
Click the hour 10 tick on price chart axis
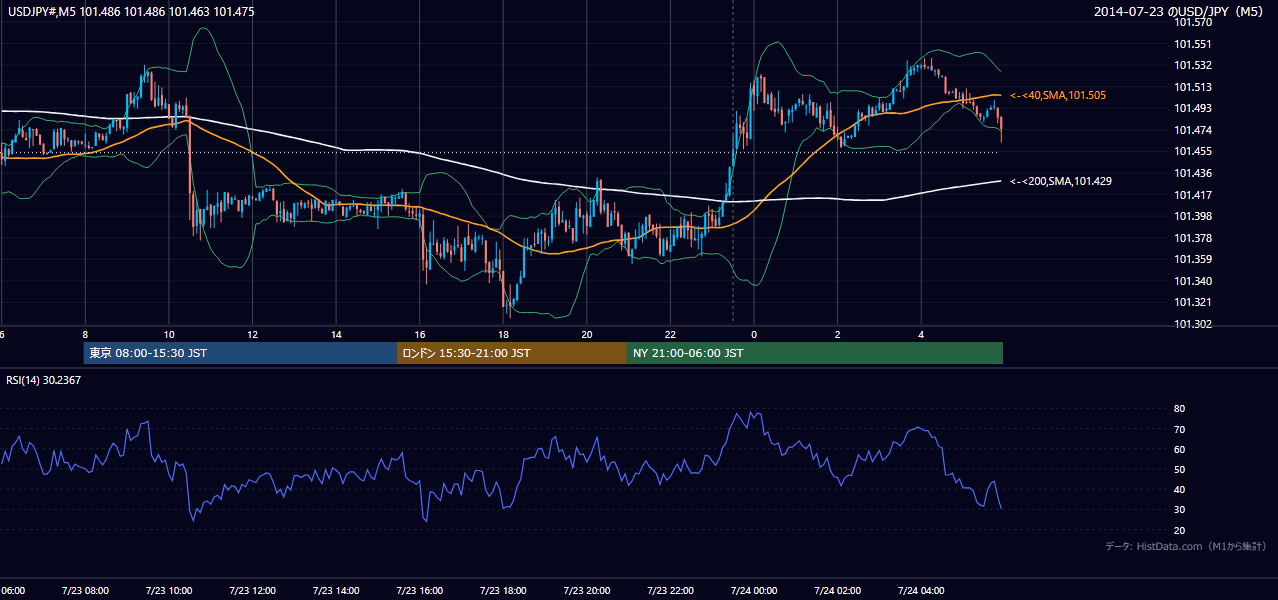169,335
